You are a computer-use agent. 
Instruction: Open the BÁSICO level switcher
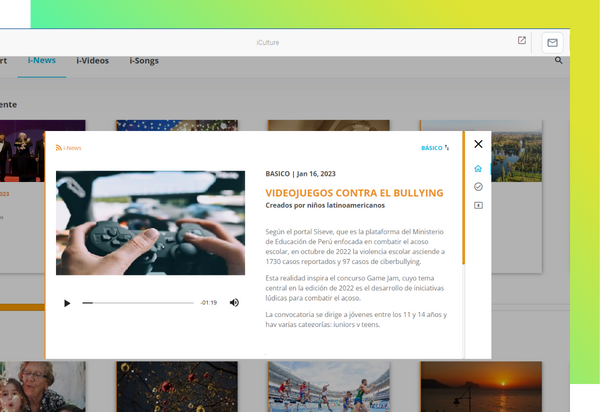coord(435,148)
